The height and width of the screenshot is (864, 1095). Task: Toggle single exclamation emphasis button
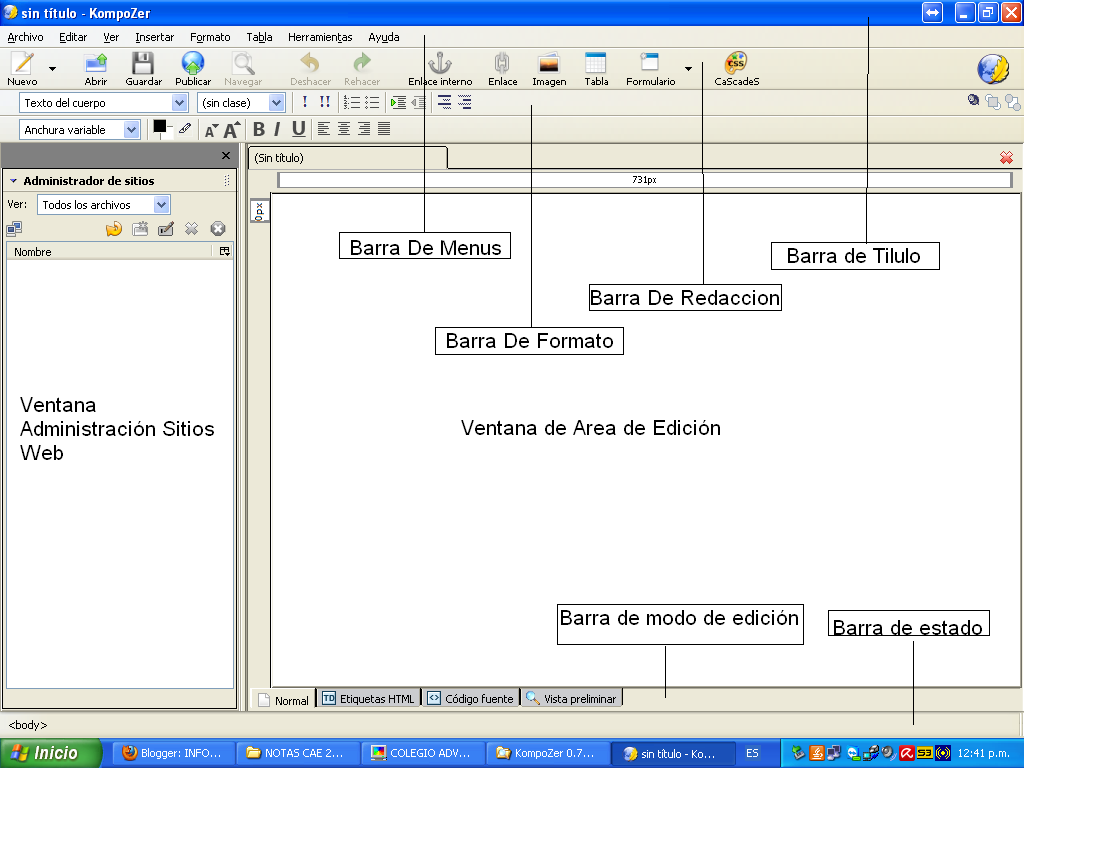point(304,103)
